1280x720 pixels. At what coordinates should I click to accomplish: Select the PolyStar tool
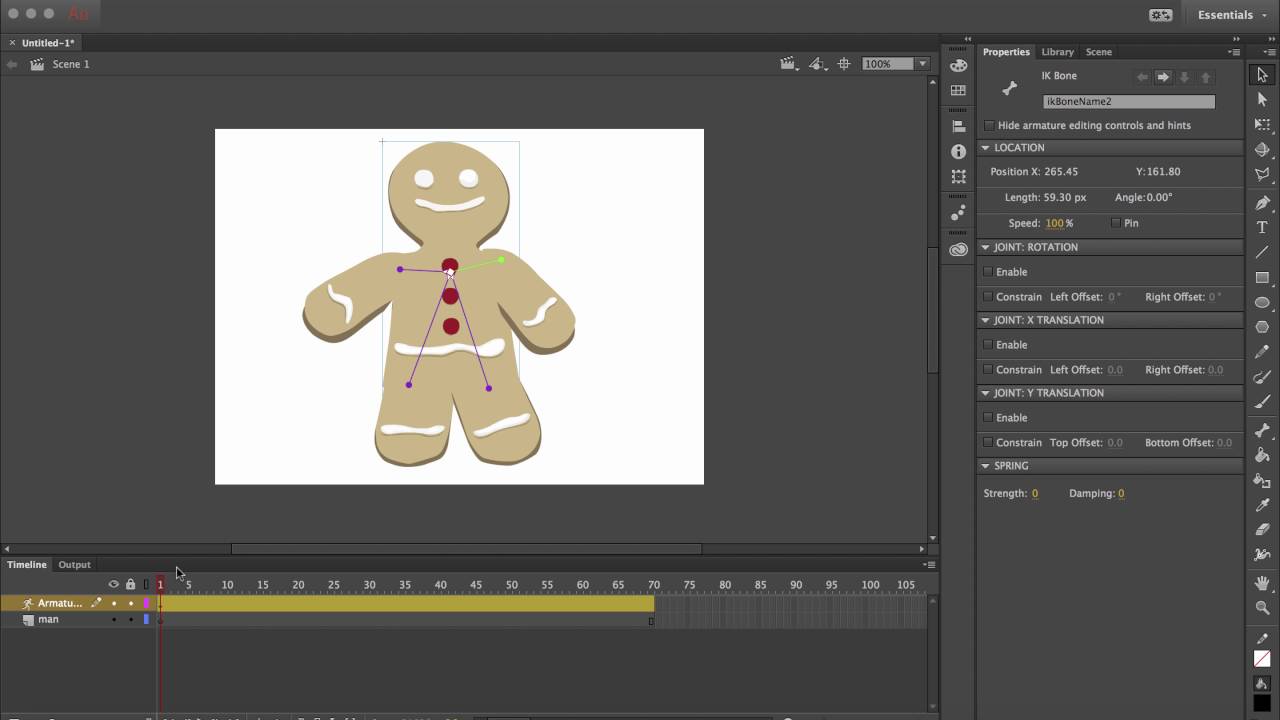(1262, 328)
